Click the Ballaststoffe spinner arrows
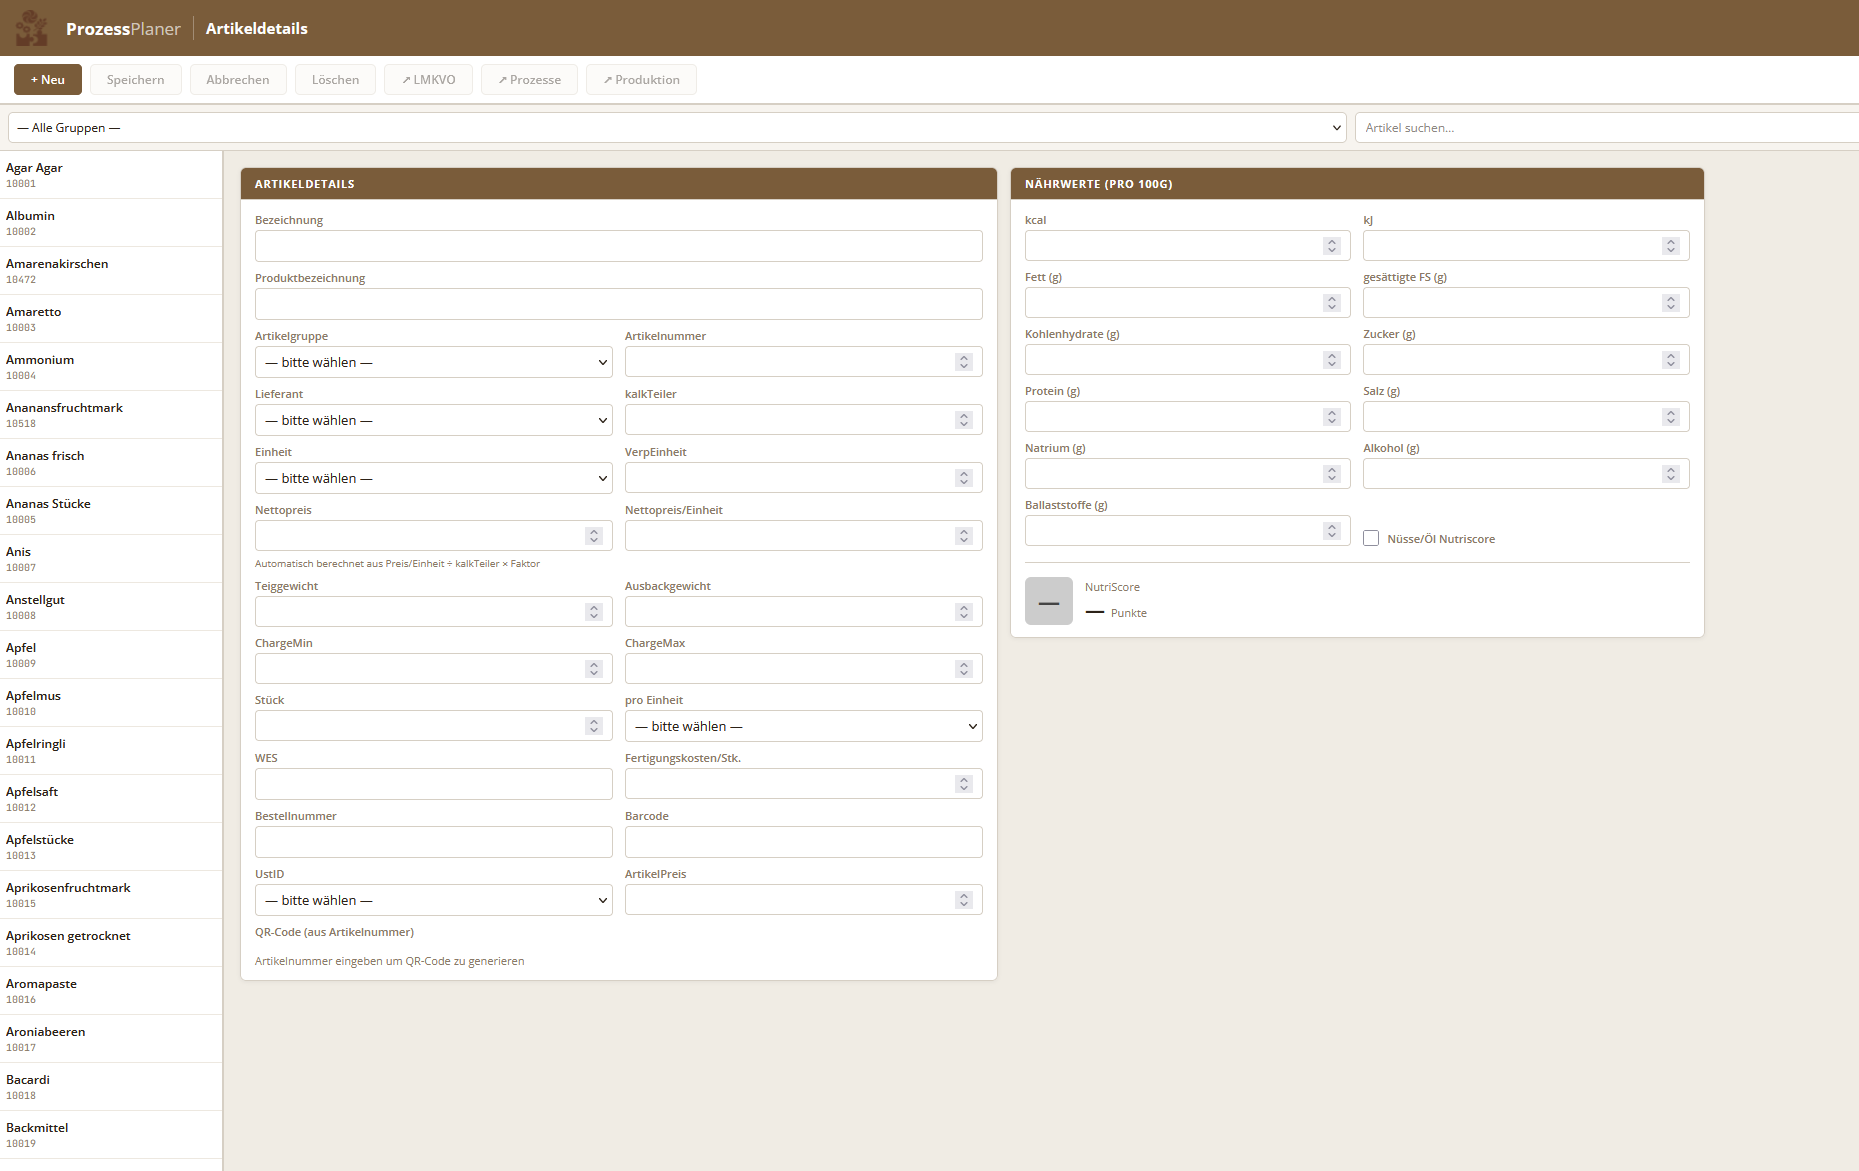This screenshot has height=1171, width=1859. tap(1331, 531)
